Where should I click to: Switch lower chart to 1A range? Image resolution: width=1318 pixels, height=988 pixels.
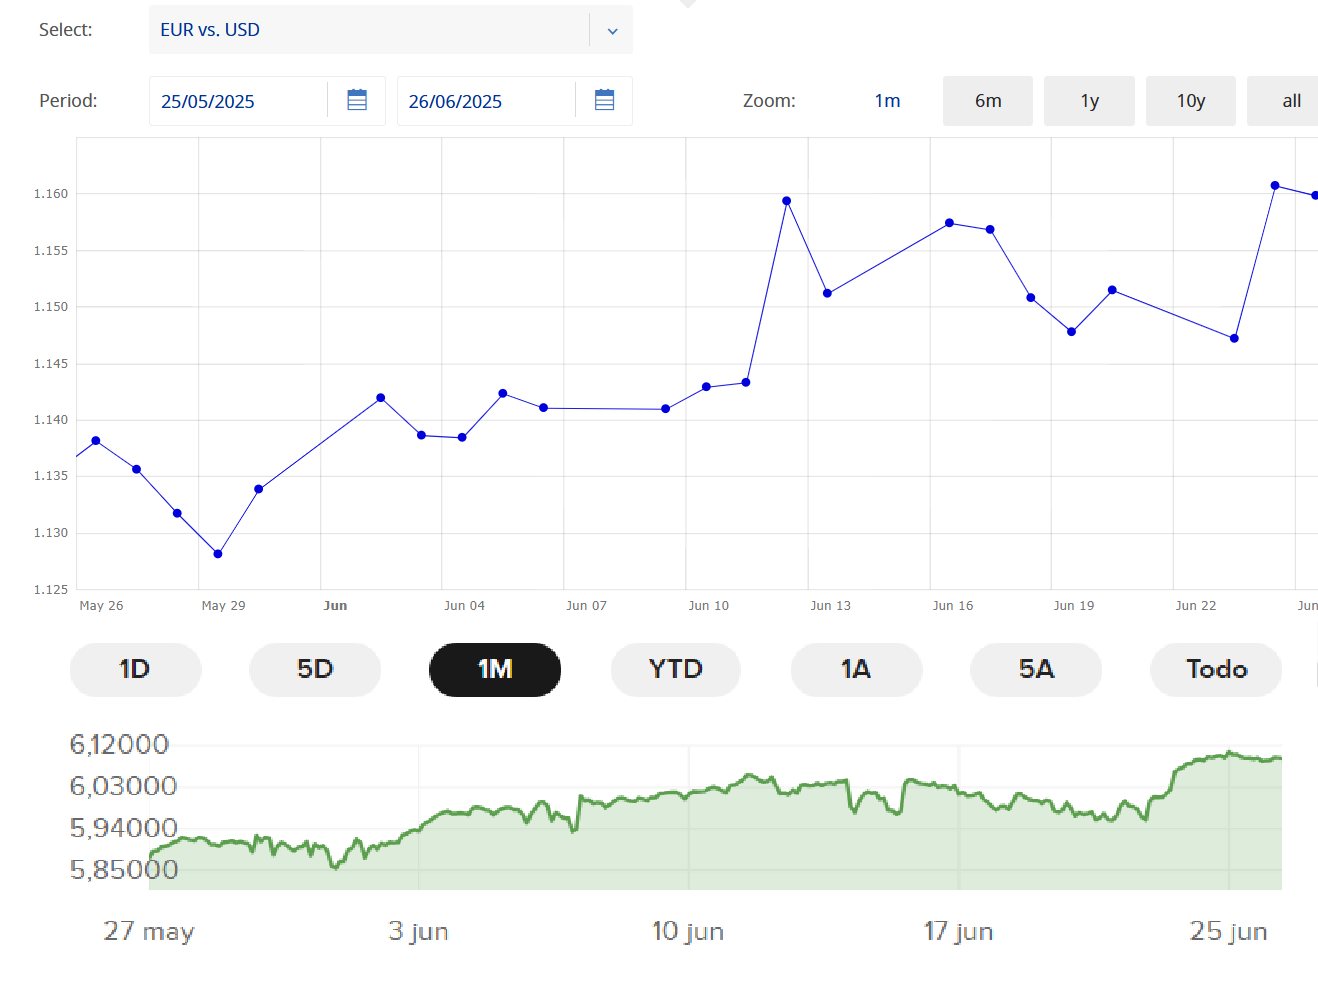[856, 669]
